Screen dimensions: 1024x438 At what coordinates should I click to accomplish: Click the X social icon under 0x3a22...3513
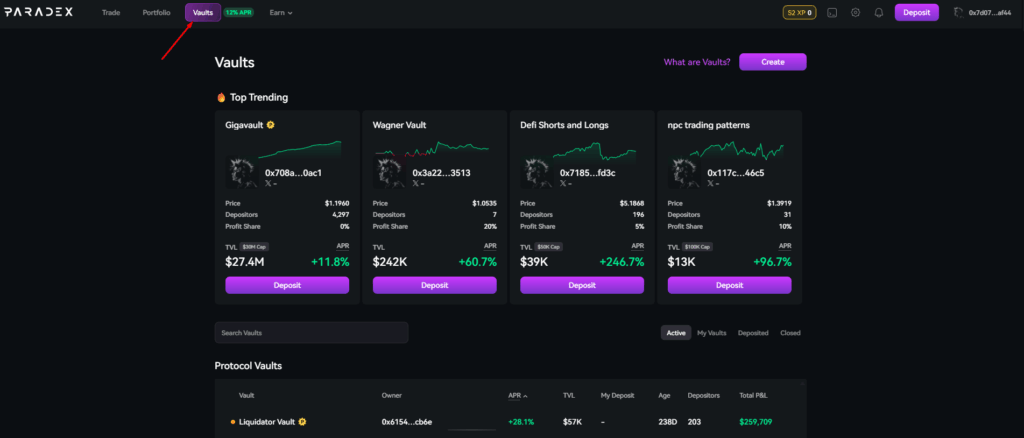416,183
